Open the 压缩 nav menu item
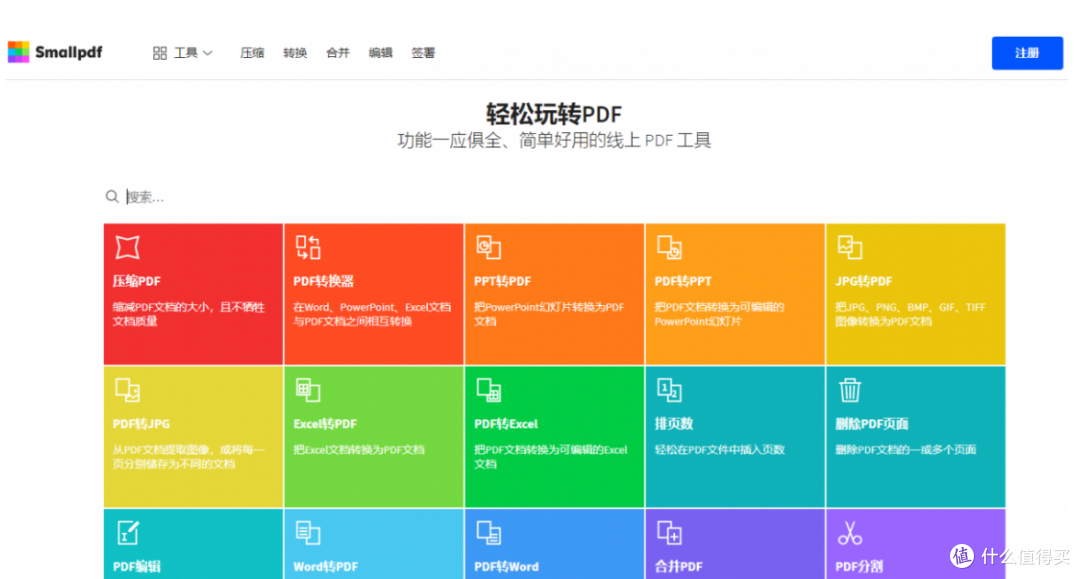The width and height of the screenshot is (1080, 579). pos(252,53)
